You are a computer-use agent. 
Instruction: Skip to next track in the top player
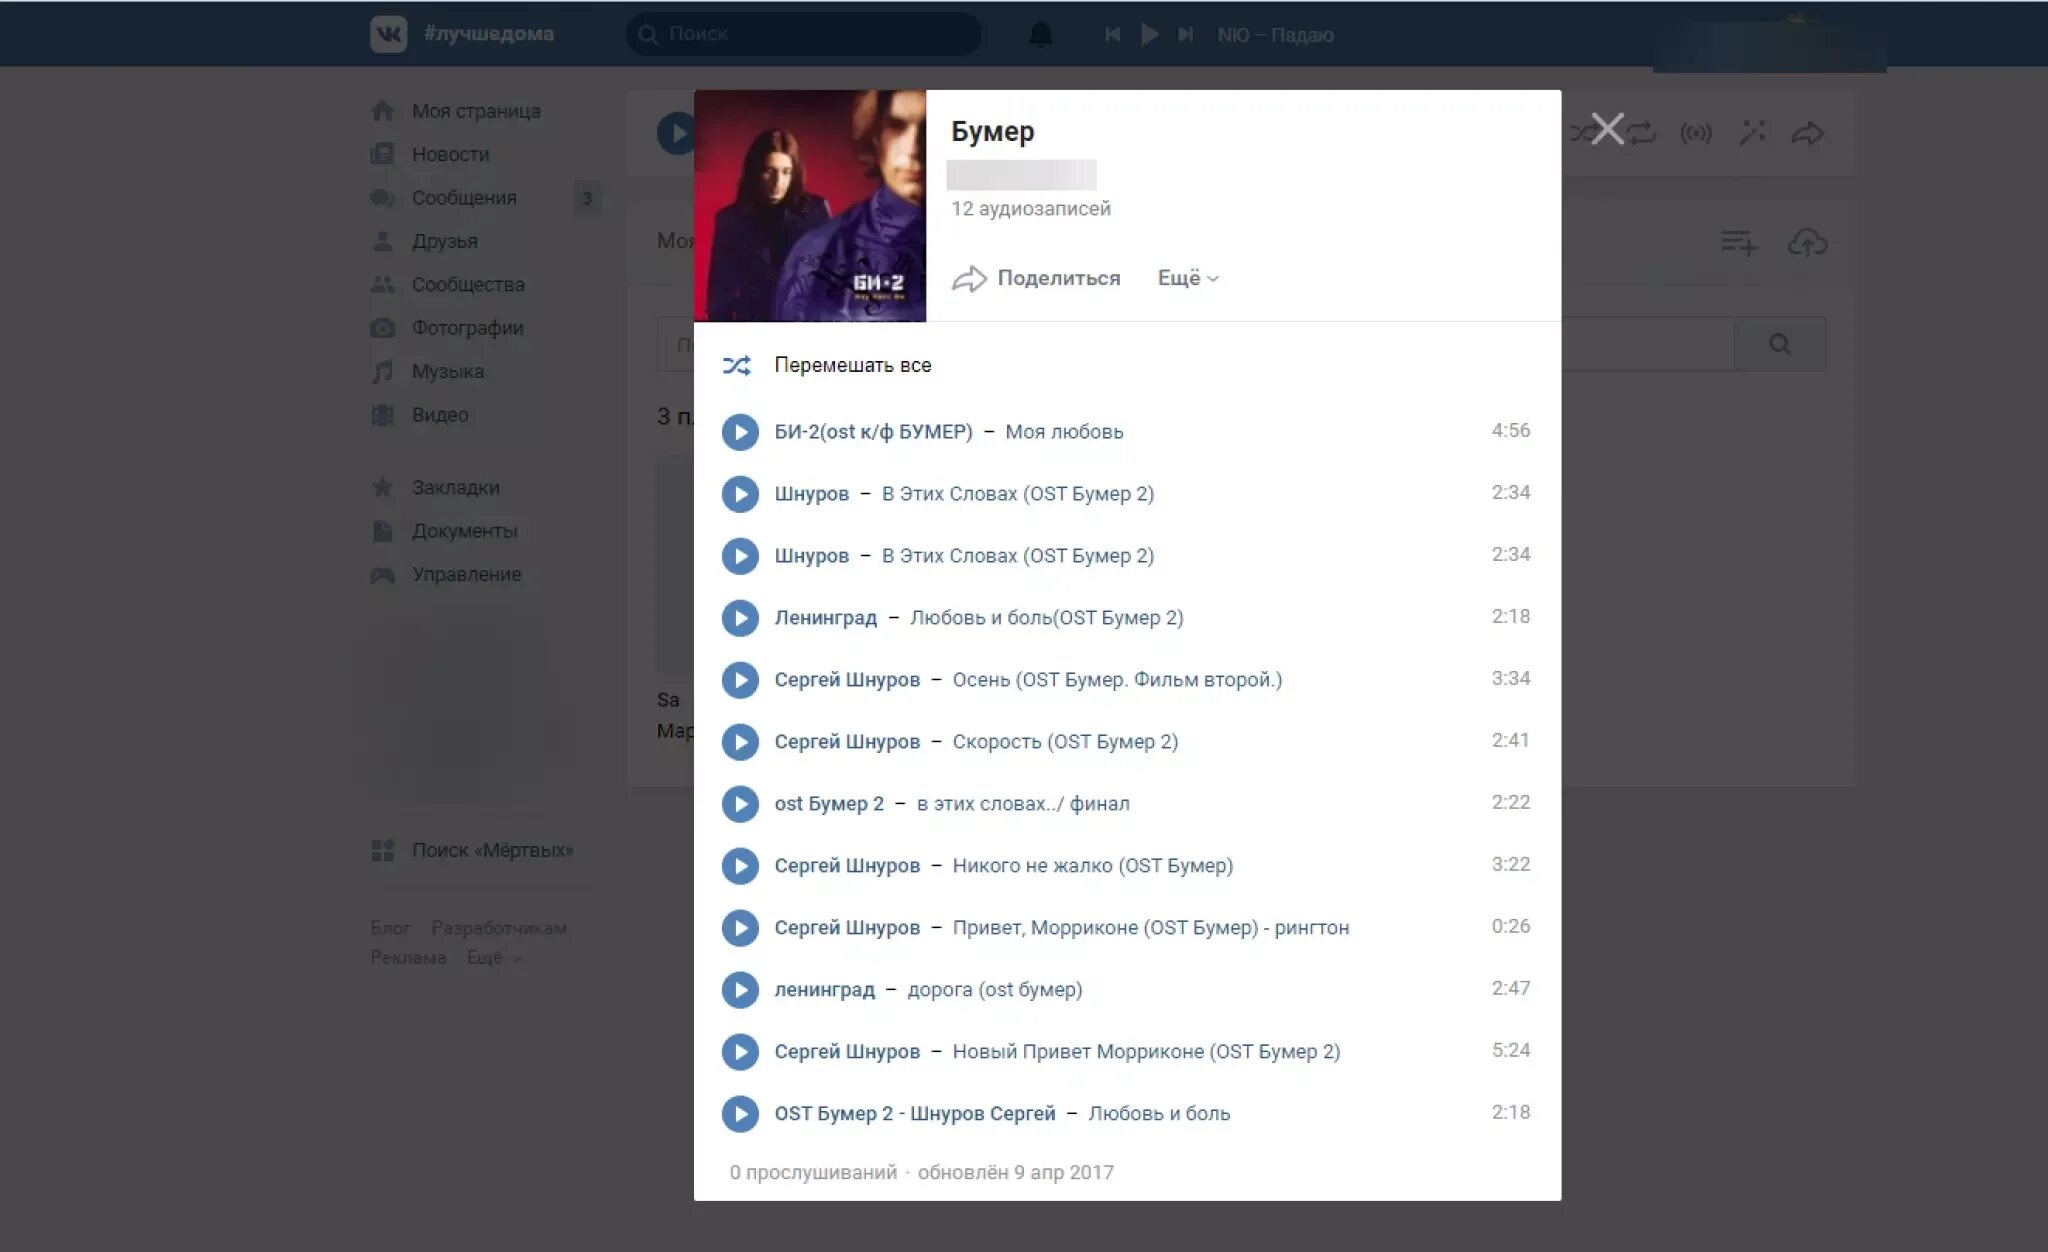pos(1186,35)
